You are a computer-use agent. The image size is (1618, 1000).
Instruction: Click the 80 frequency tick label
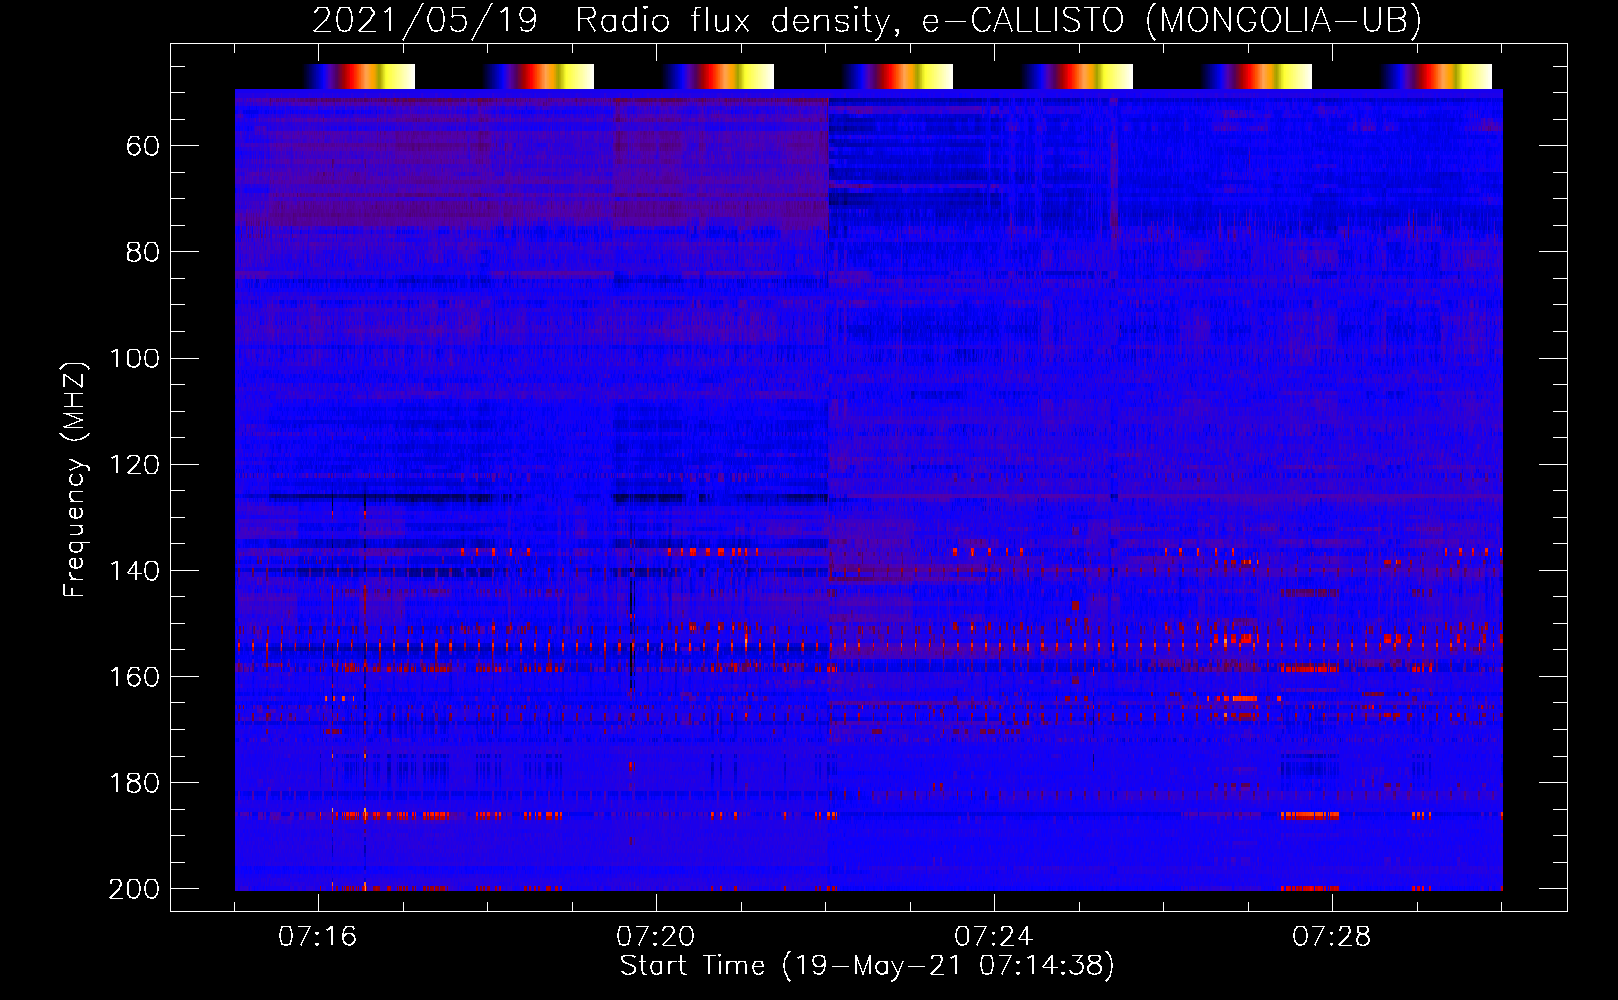tap(143, 253)
